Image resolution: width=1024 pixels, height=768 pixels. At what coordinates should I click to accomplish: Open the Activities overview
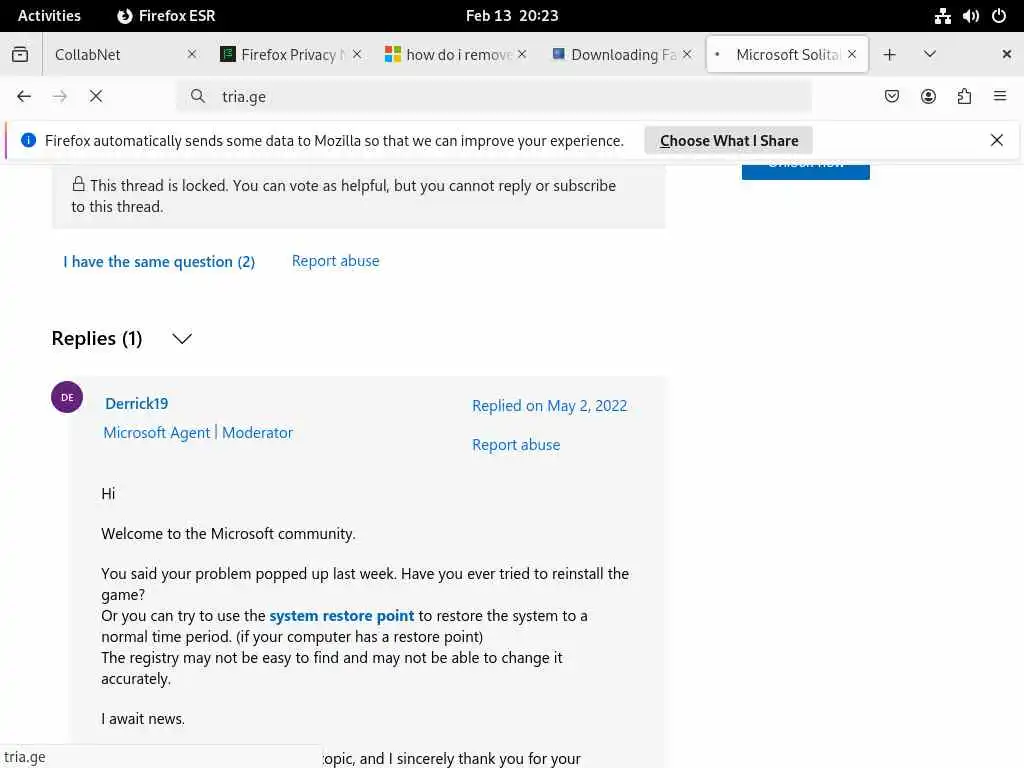49,16
